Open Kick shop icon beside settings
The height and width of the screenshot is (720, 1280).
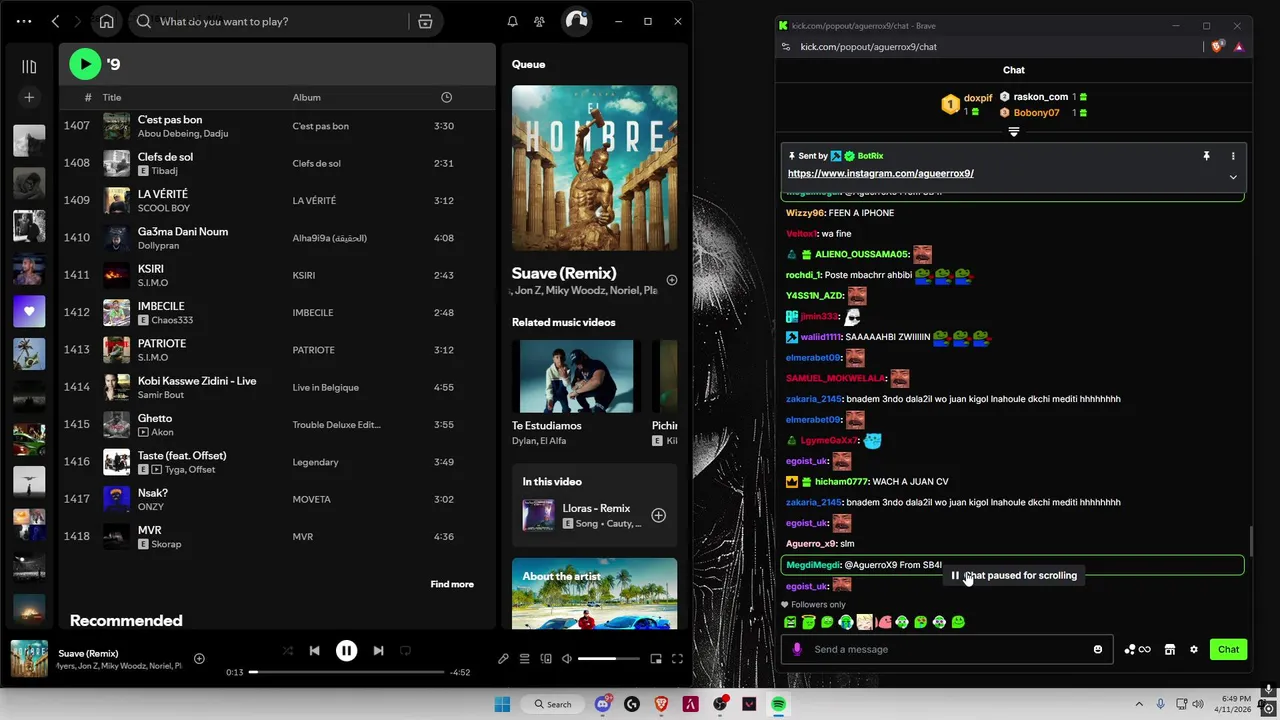(1169, 649)
